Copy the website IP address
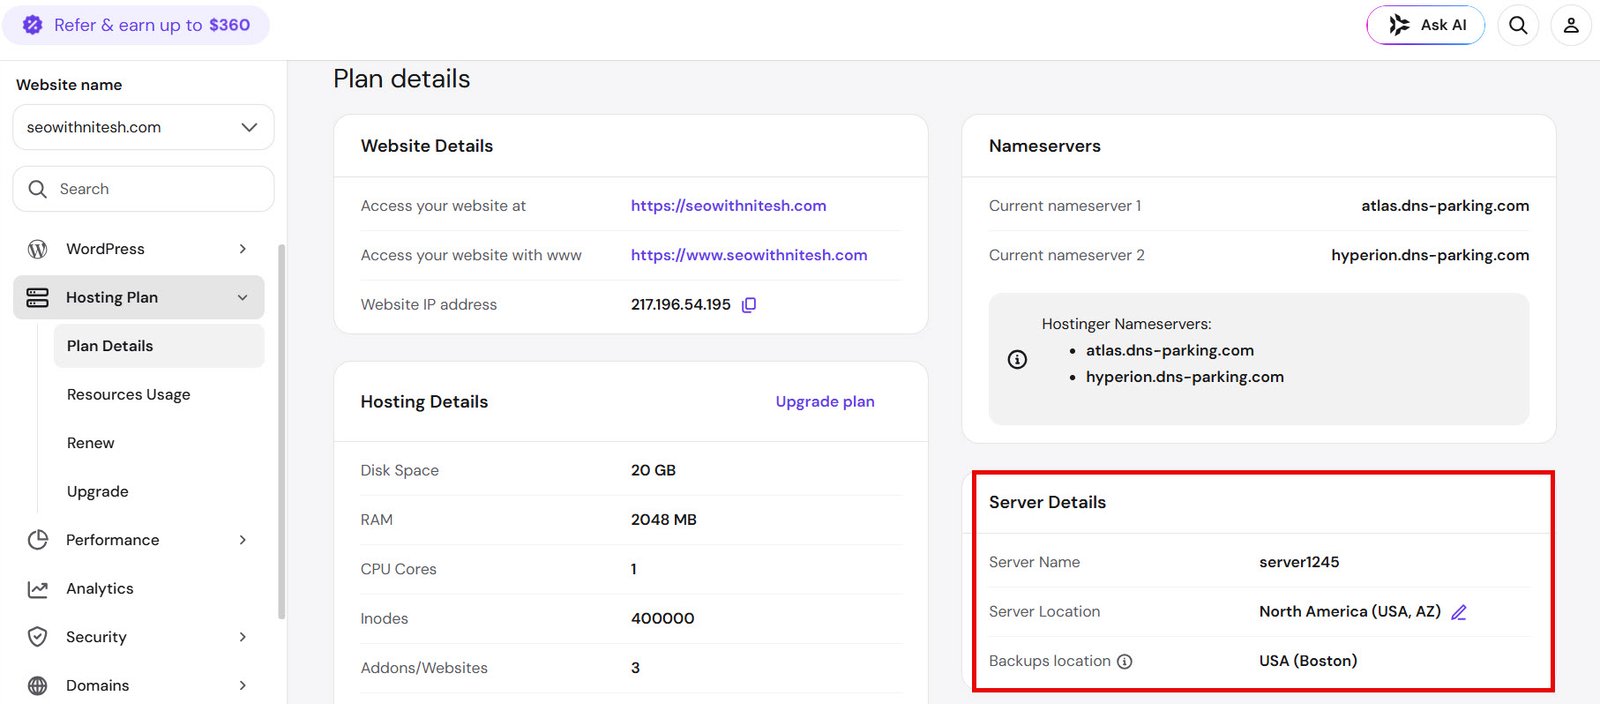This screenshot has width=1600, height=704. pyautogui.click(x=749, y=305)
